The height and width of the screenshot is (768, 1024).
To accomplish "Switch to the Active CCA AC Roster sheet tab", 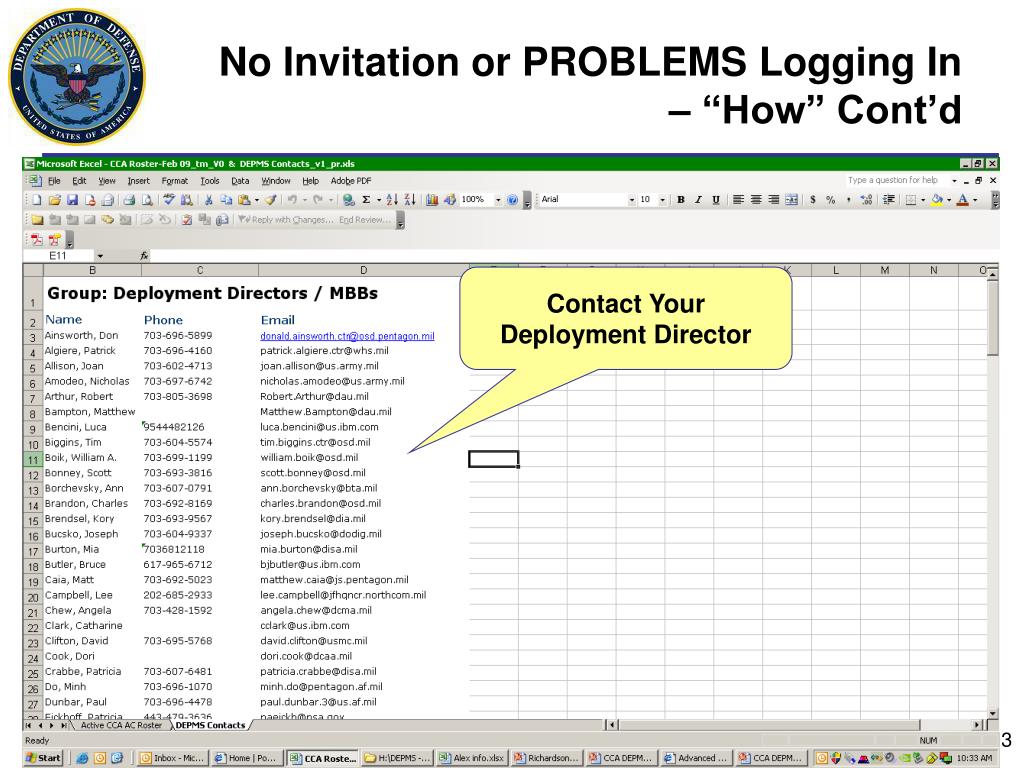I will coord(121,726).
